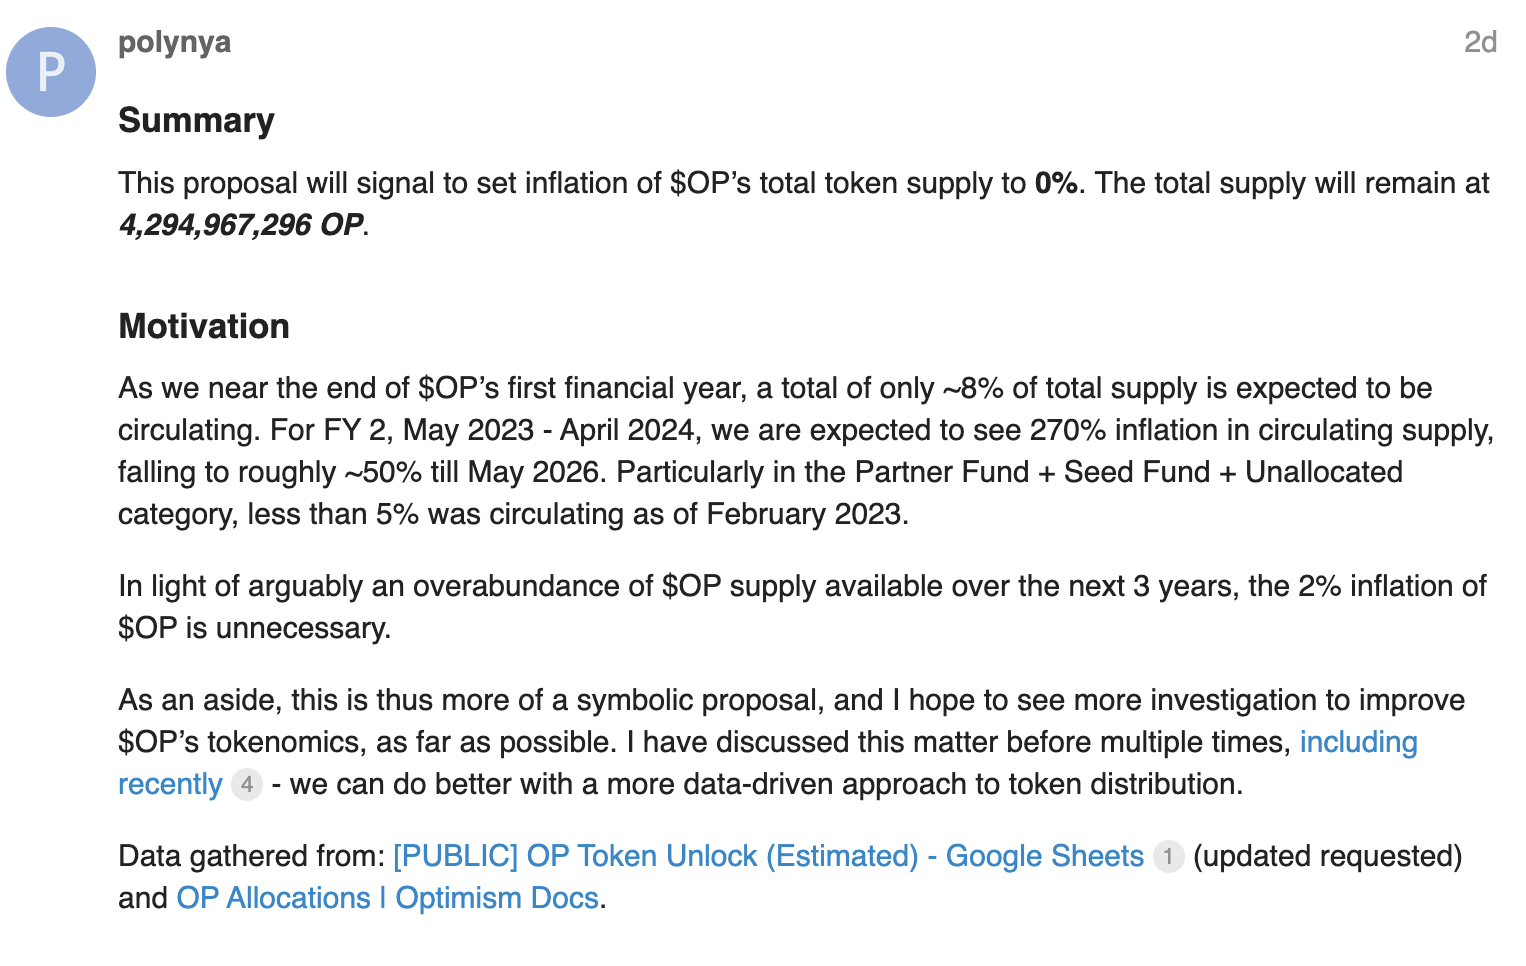Screen dimensions: 1526x966
Task: Click the link-count badge showing 1
Action: pos(1168,856)
